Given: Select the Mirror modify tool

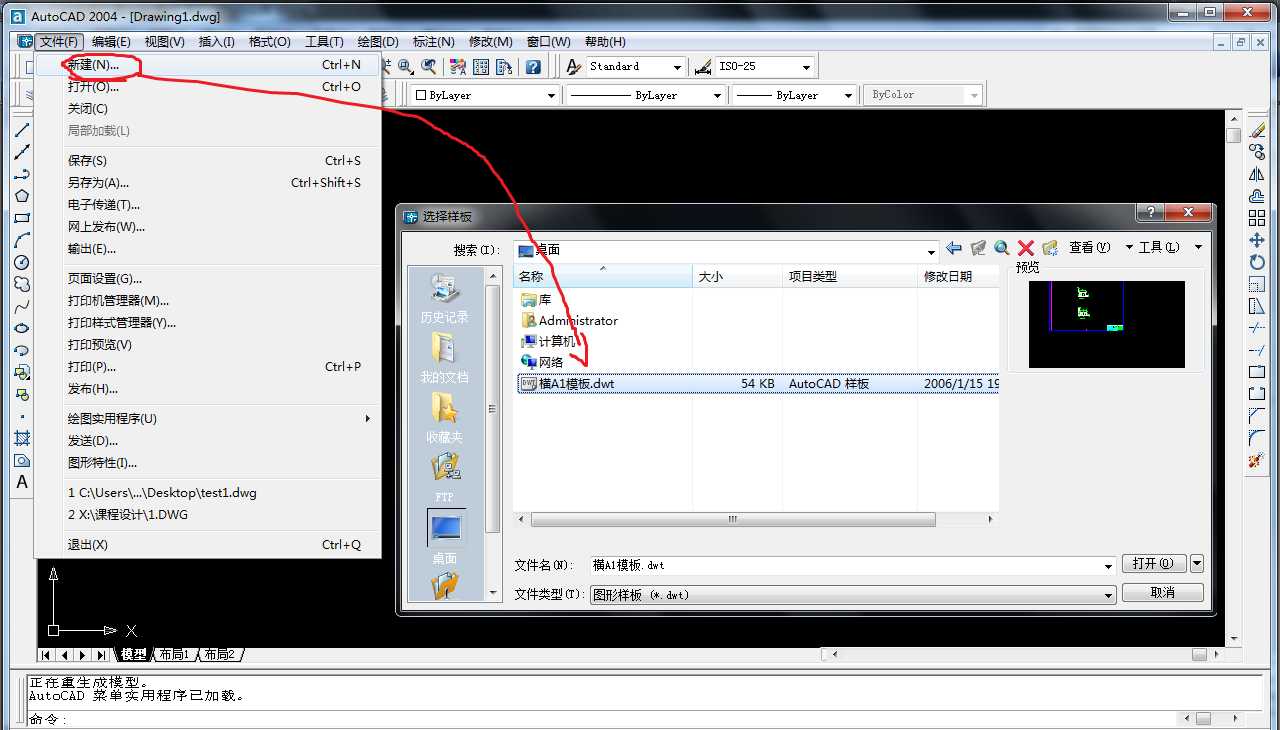Looking at the screenshot, I should (1257, 174).
